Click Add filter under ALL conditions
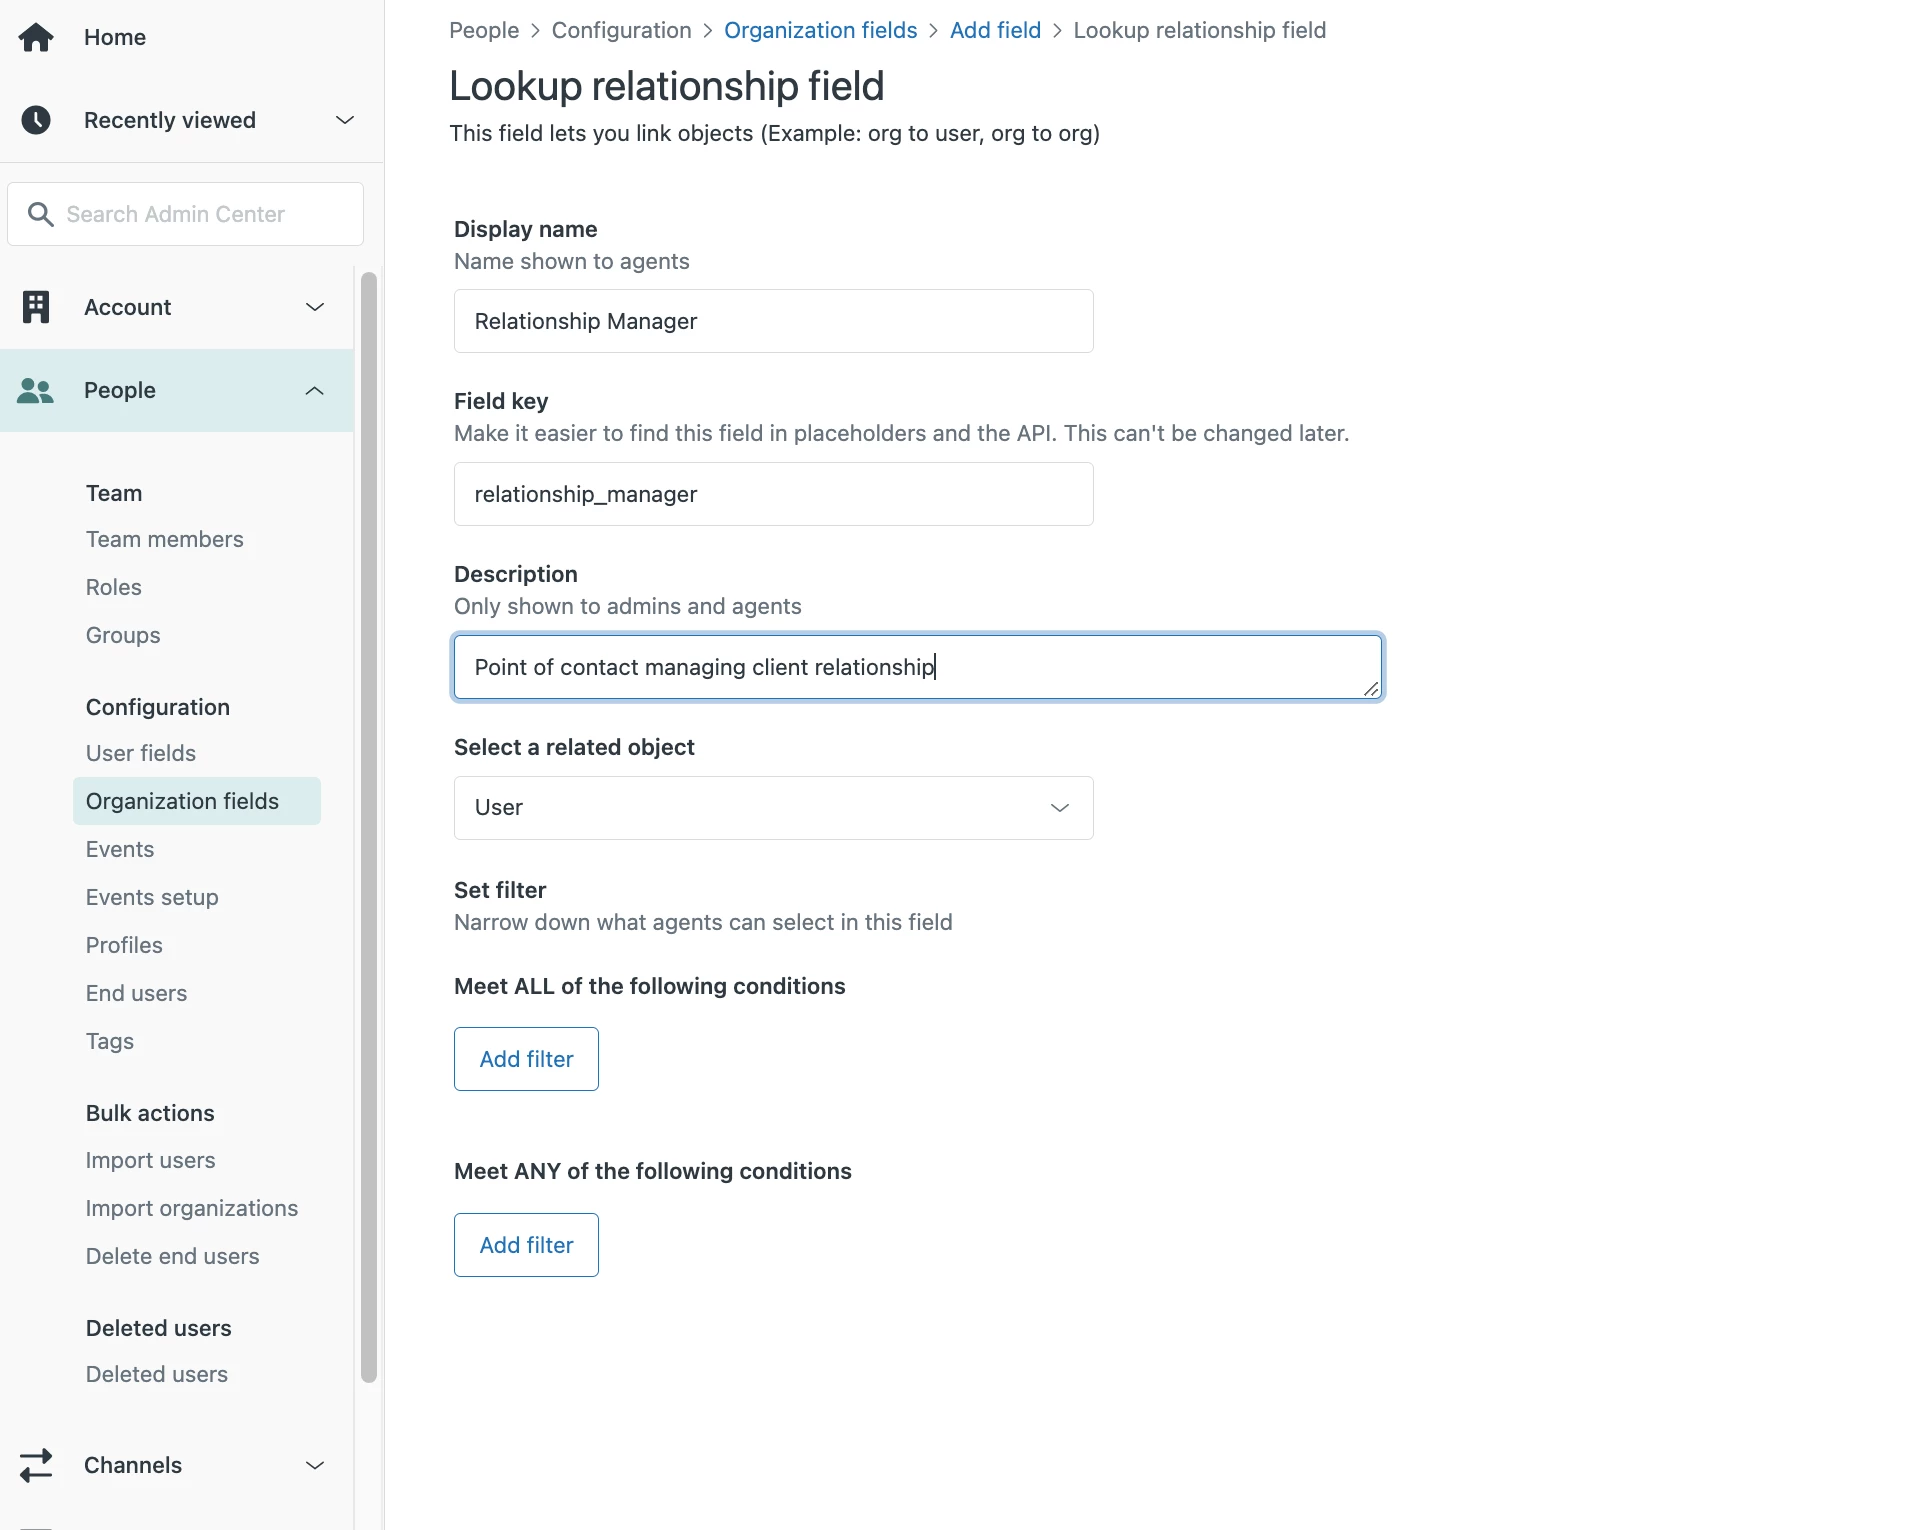Viewport: 1922px width, 1530px height. click(526, 1059)
